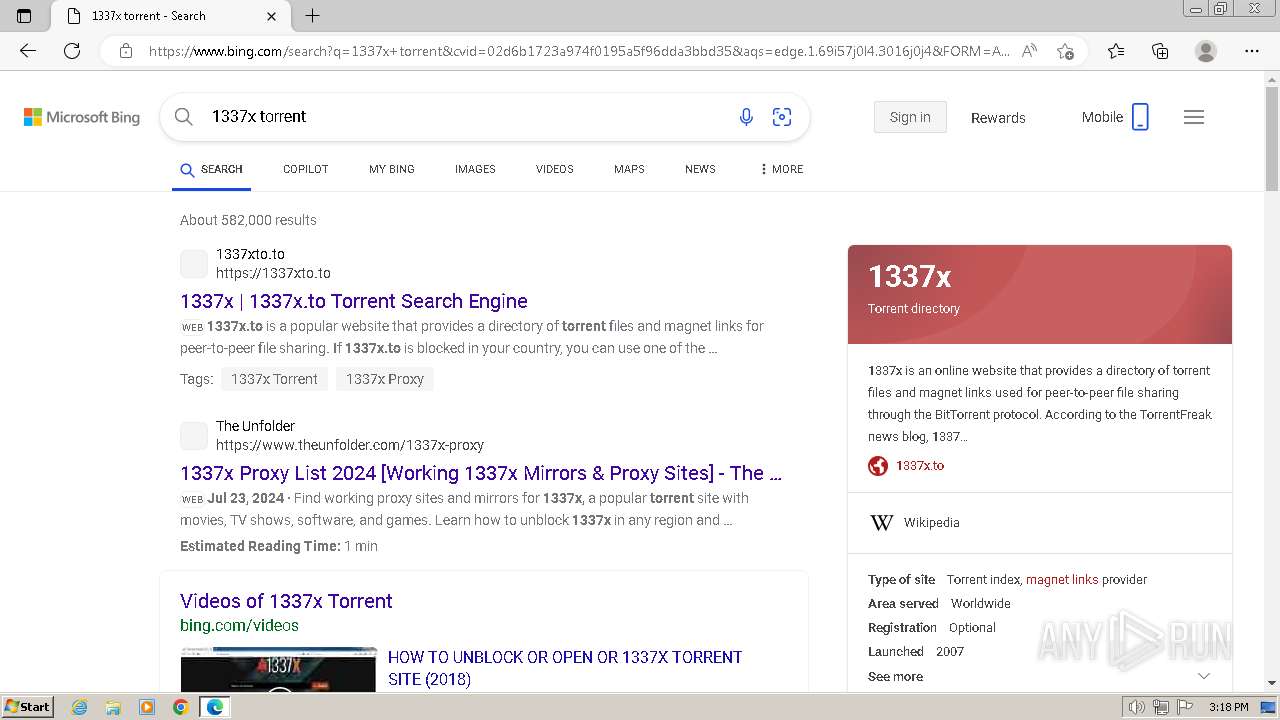Image resolution: width=1280 pixels, height=720 pixels.
Task: Open HOW TO UNBLOCK 1337X TORRENT video link
Action: point(565,668)
